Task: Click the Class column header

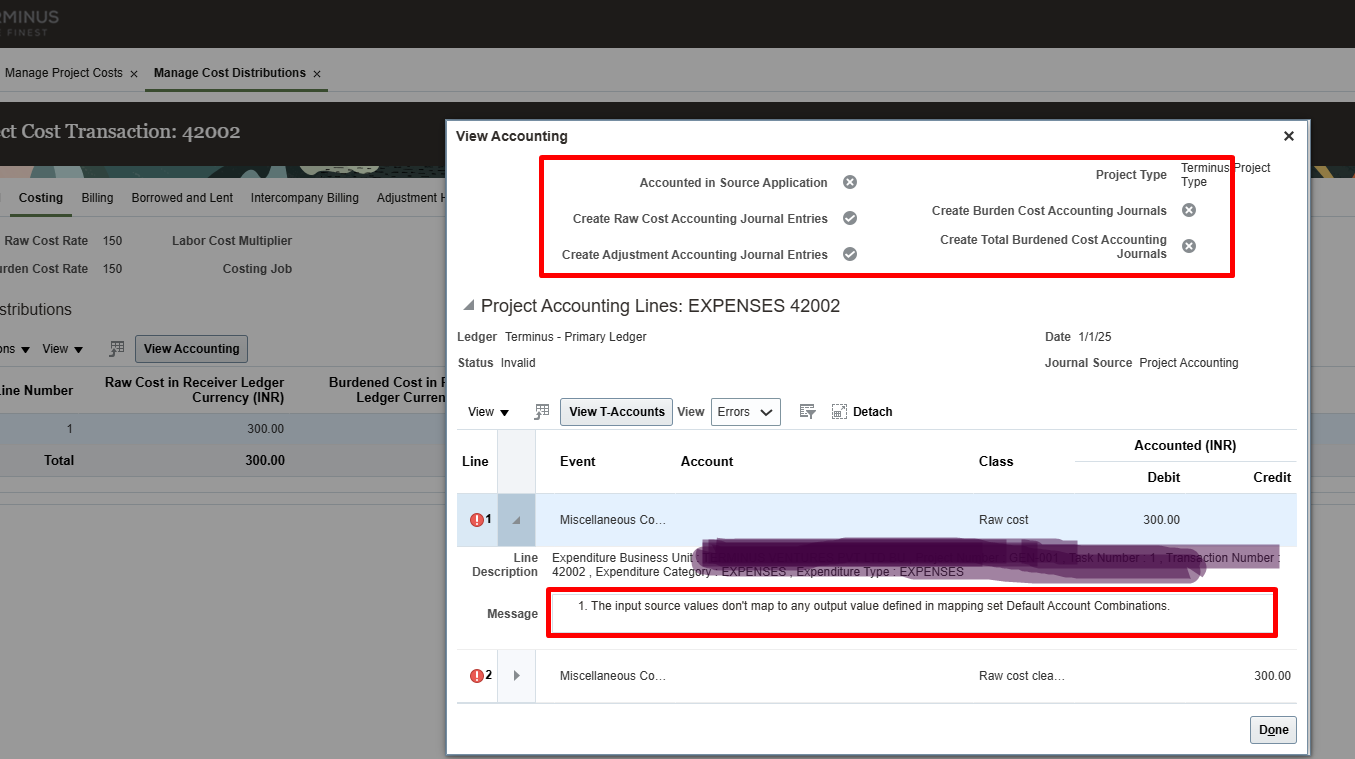Action: (x=996, y=462)
